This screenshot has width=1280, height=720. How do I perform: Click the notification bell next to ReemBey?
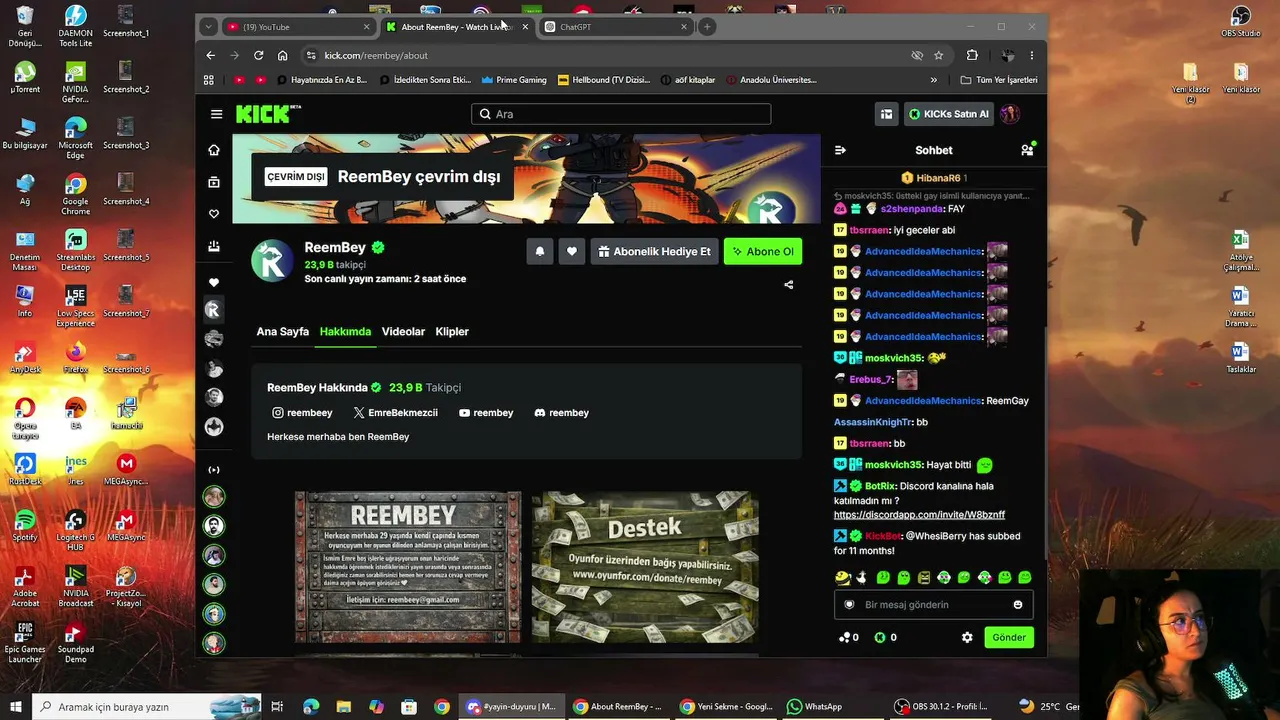click(x=540, y=251)
